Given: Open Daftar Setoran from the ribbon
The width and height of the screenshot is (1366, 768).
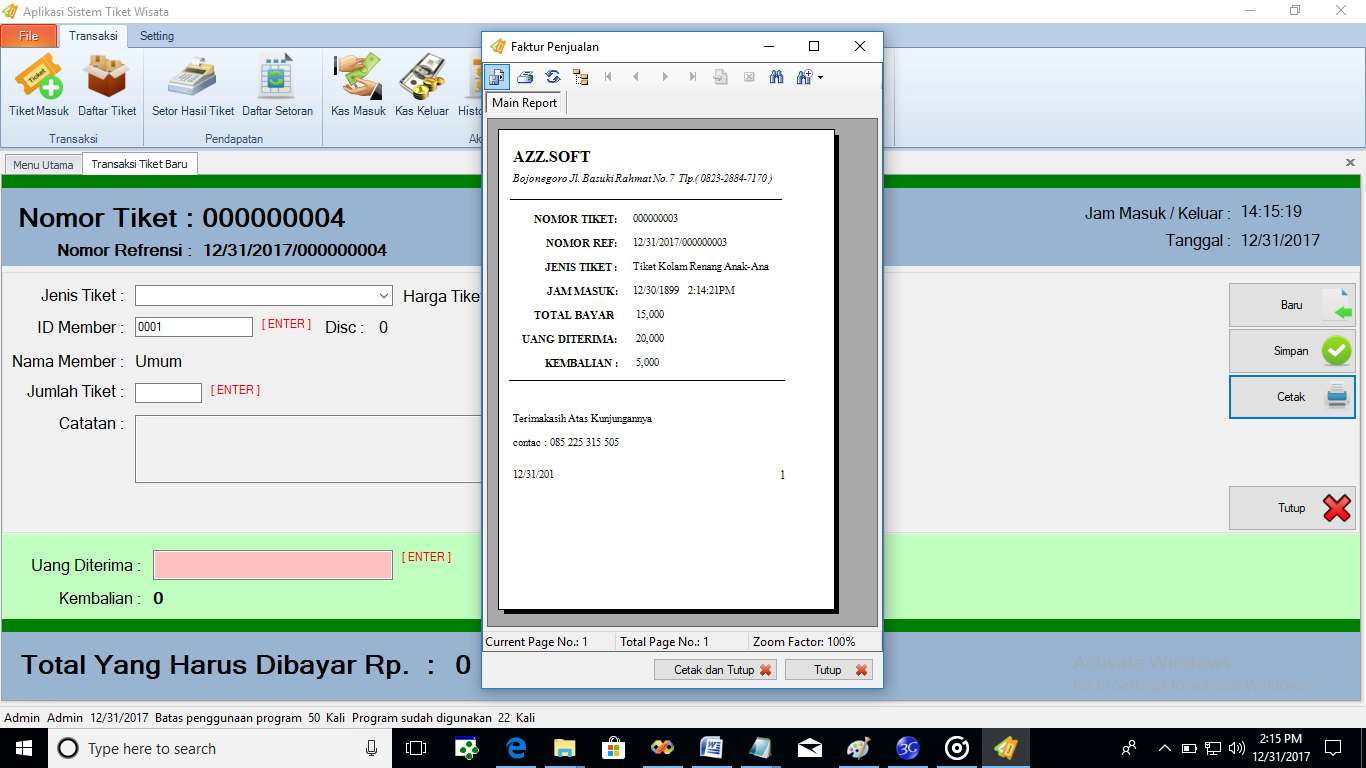Looking at the screenshot, I should (x=277, y=86).
